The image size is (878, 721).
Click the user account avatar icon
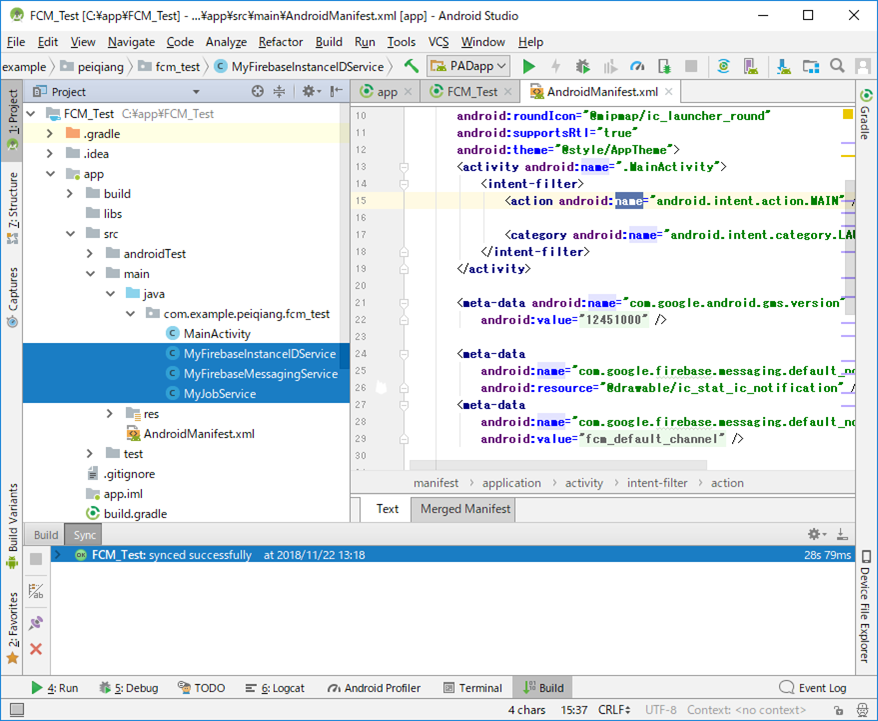point(863,66)
